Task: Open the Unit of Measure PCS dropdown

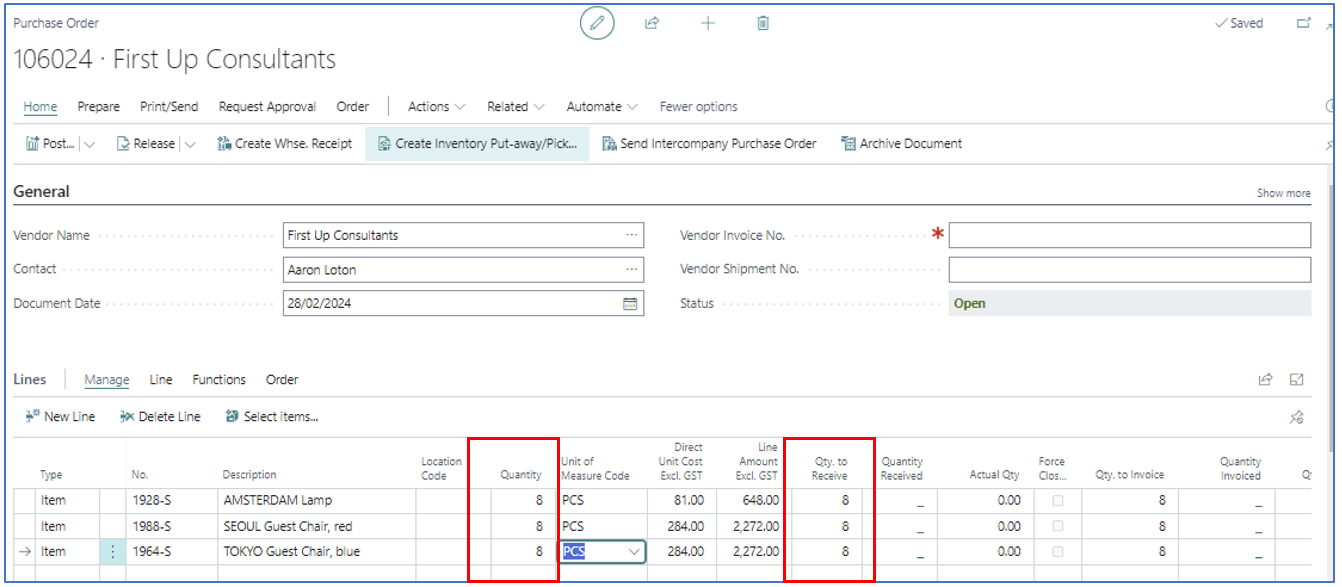Action: [633, 551]
